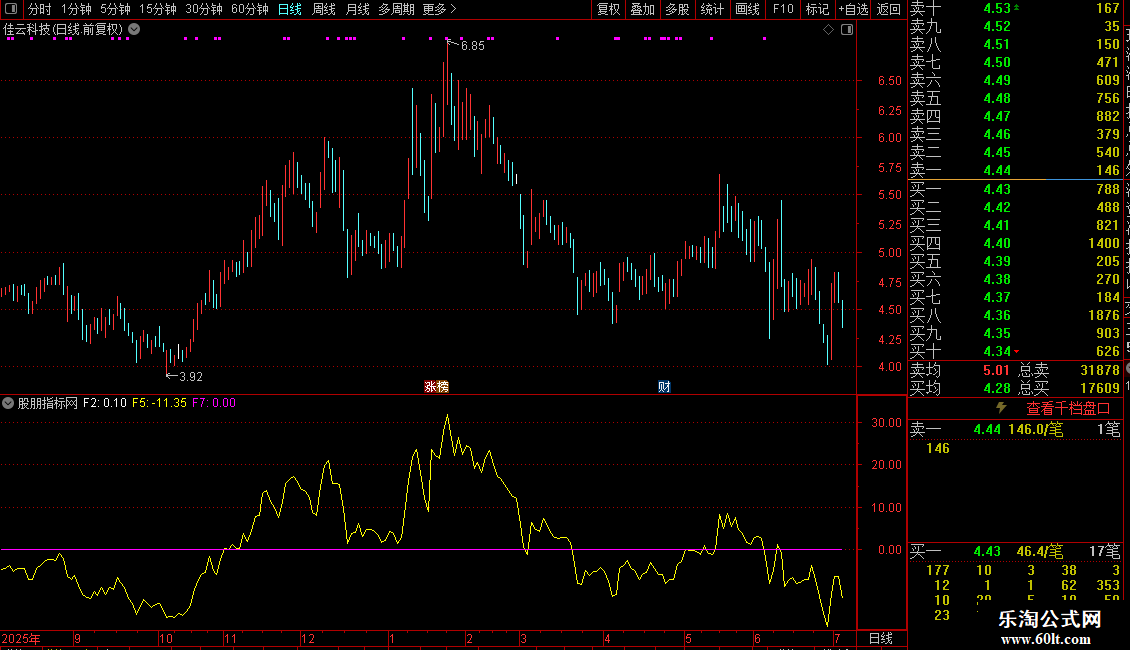
Task: Select the 卖一 4.44 order row
Action: [x=1015, y=171]
